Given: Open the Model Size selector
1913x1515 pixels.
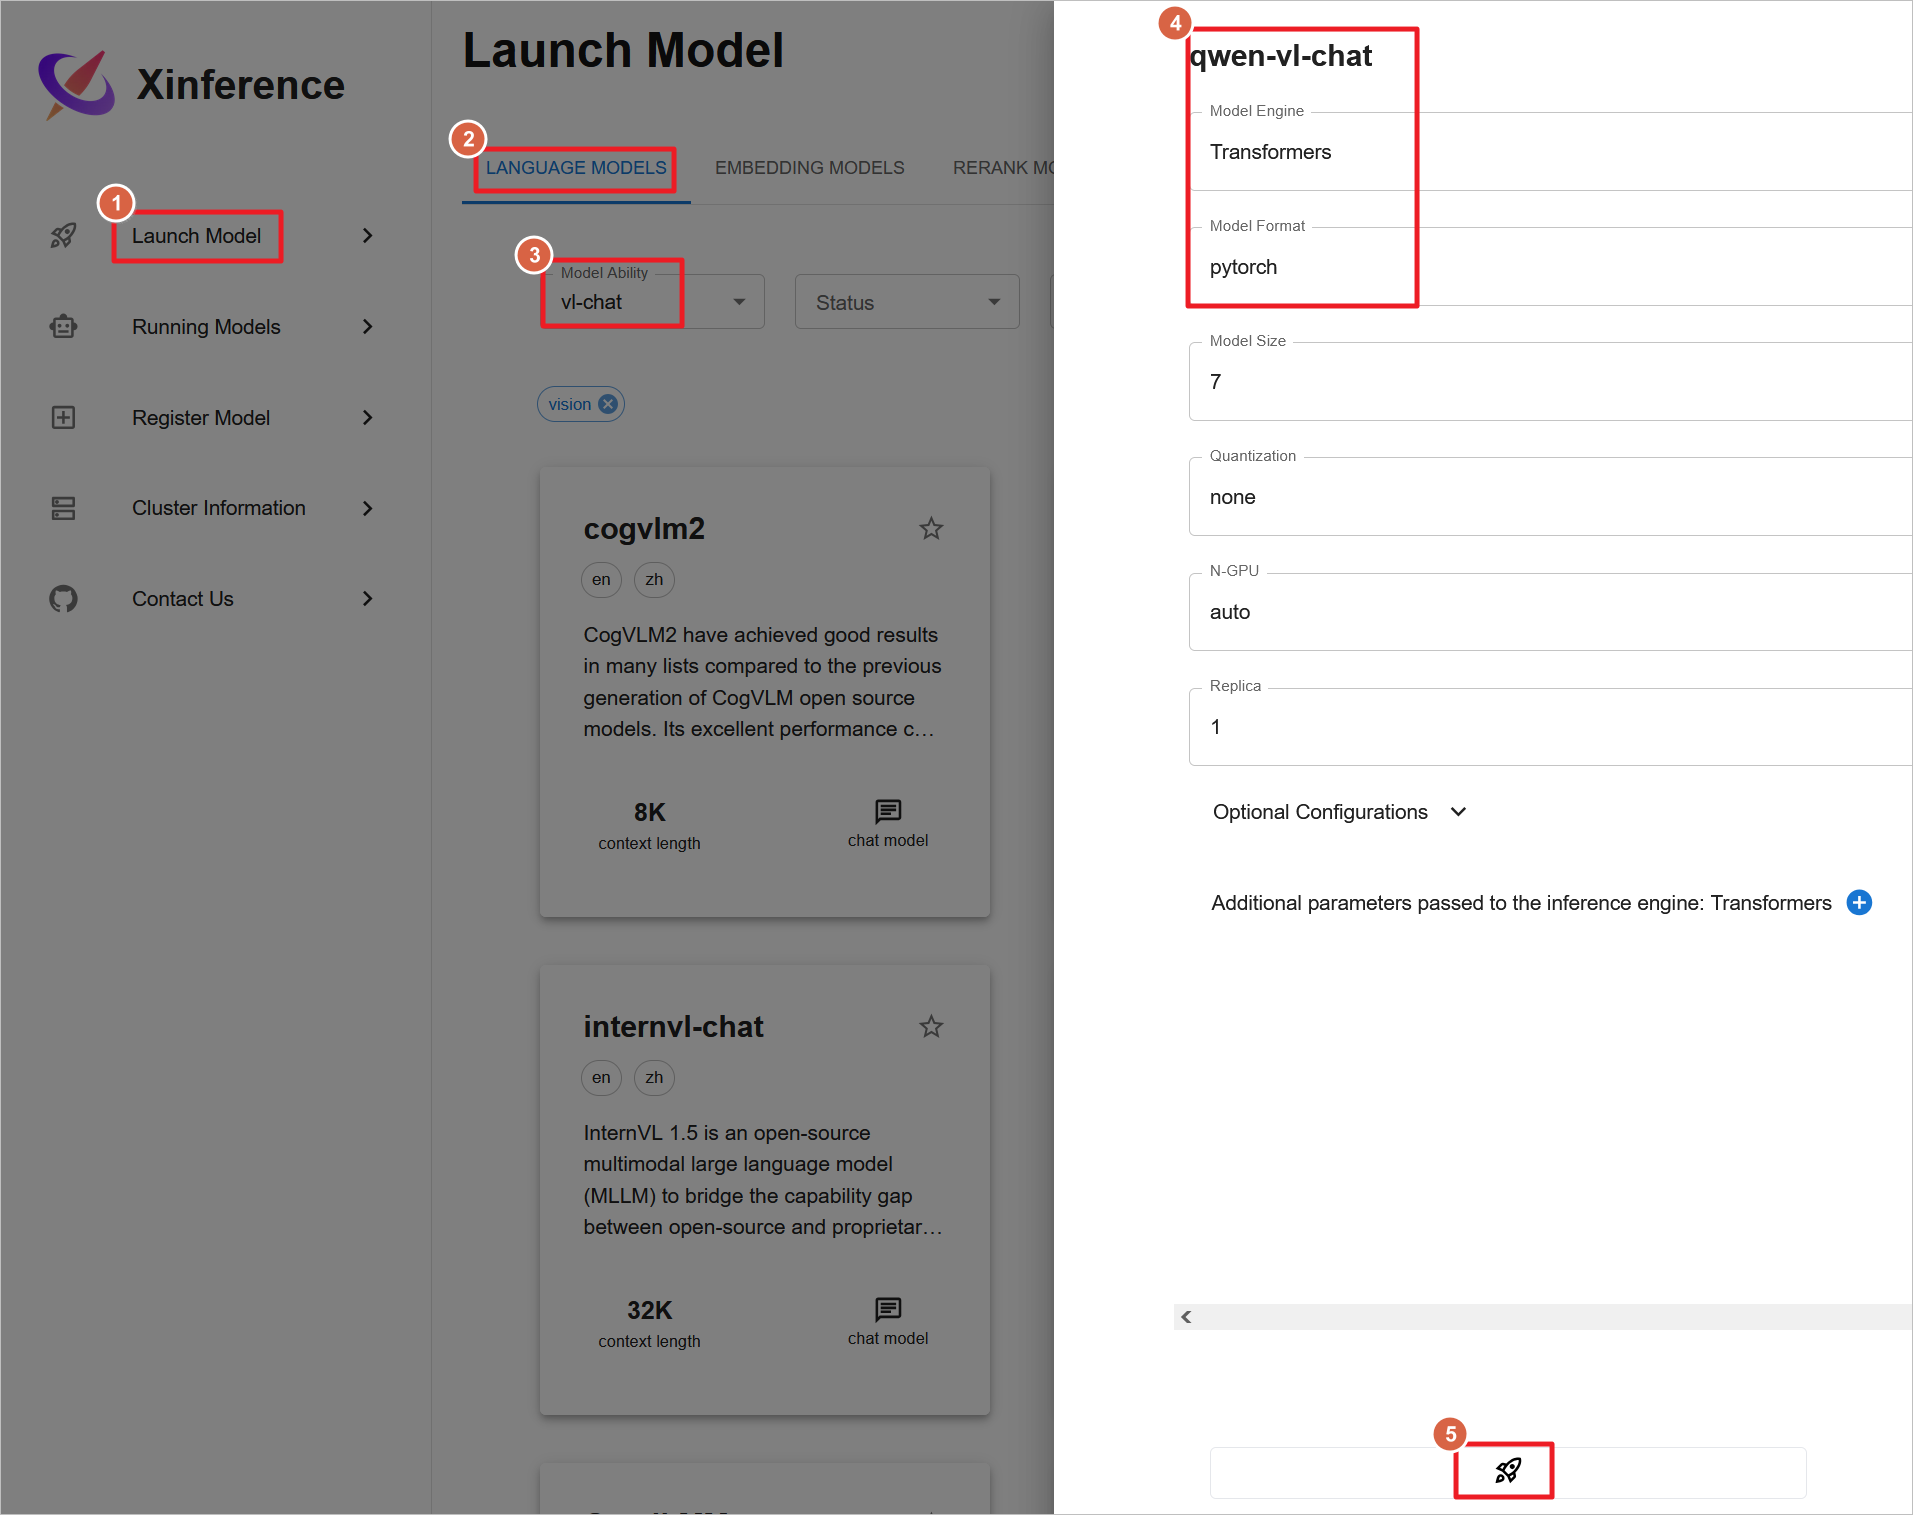Looking at the screenshot, I should pyautogui.click(x=1550, y=382).
